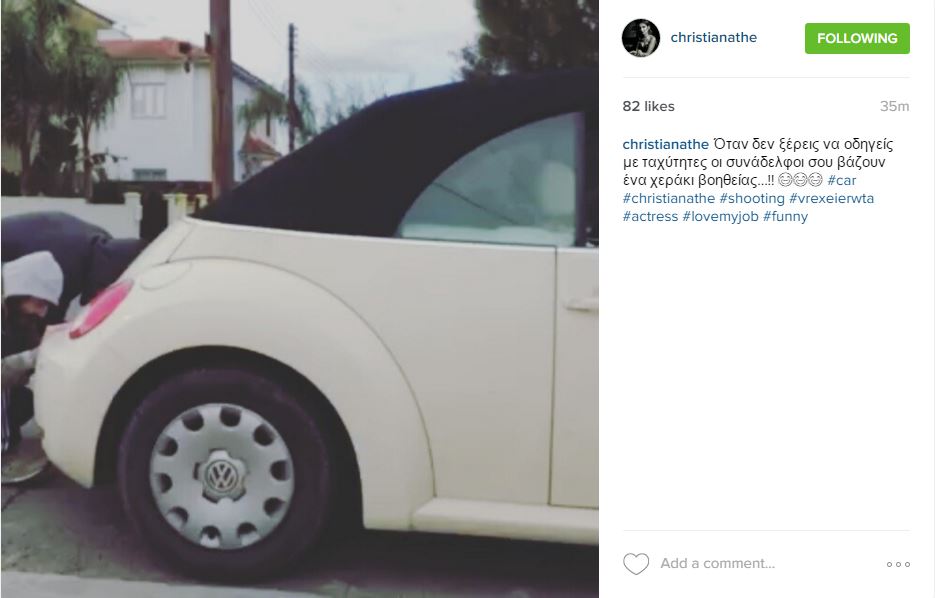Click the 35m post timestamp

point(894,106)
